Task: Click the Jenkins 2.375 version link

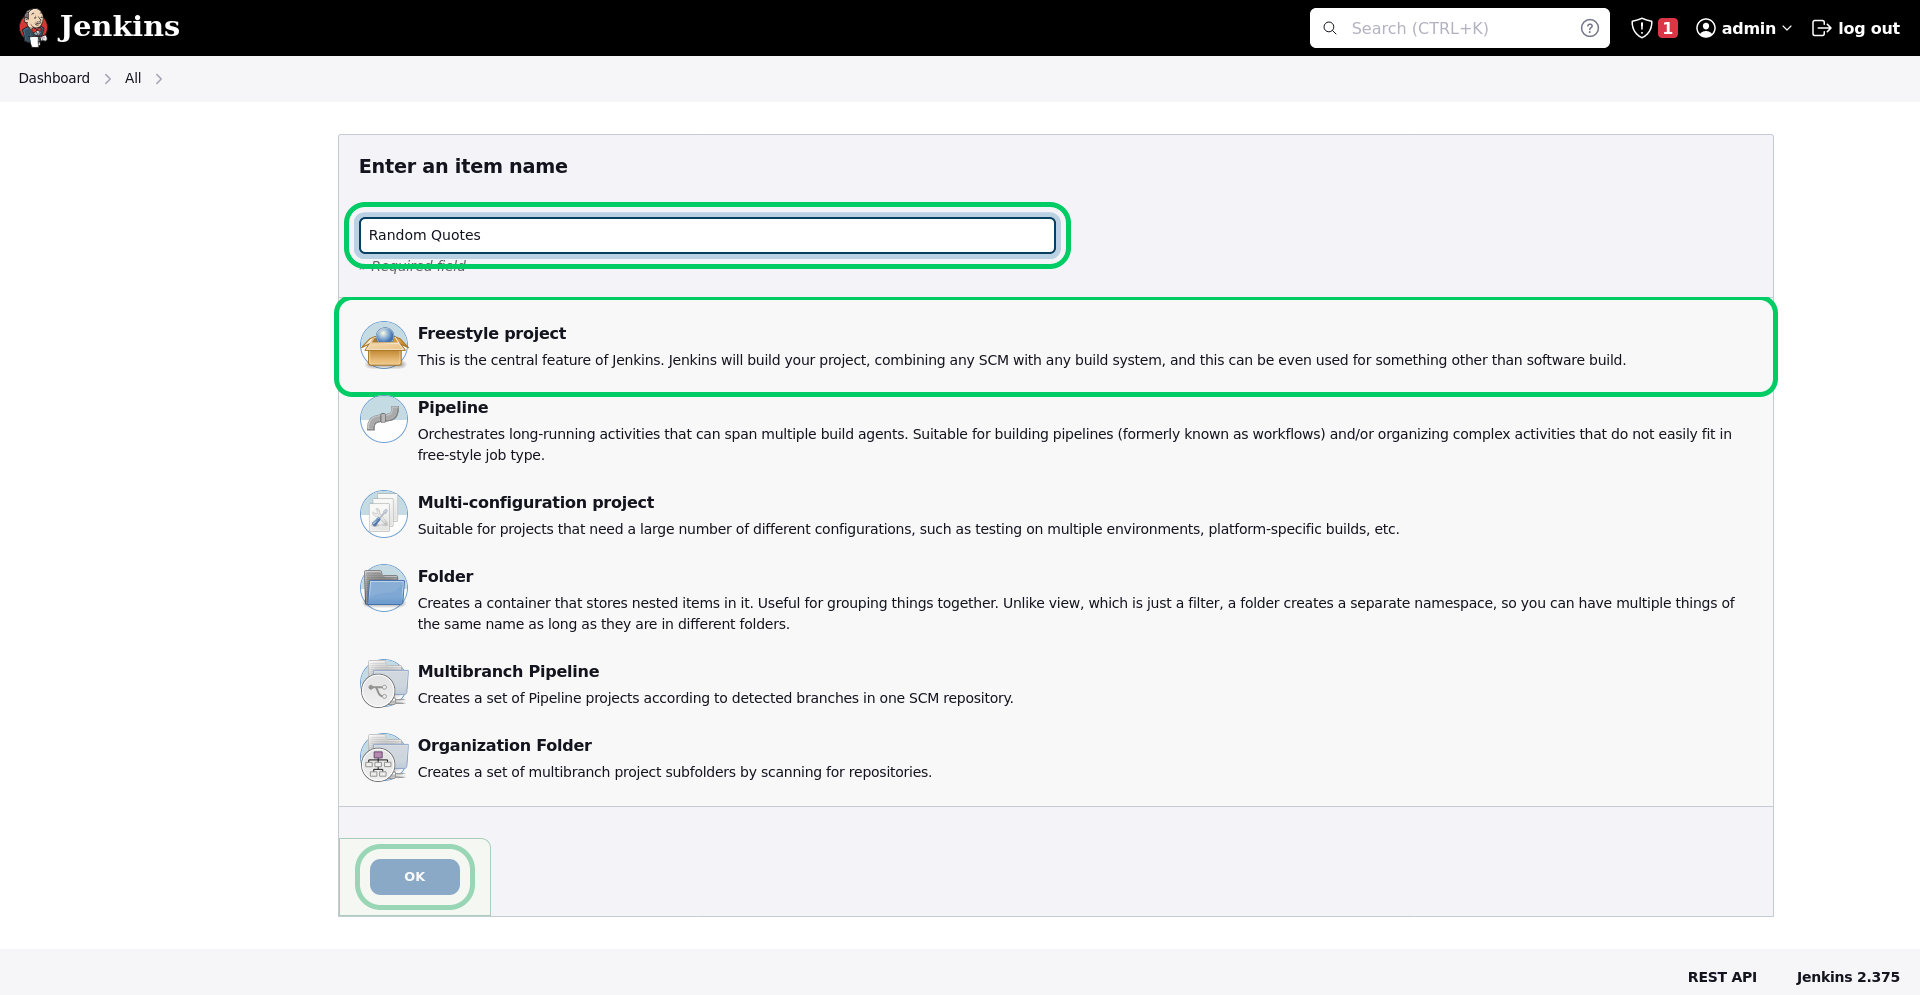Action: 1848,977
